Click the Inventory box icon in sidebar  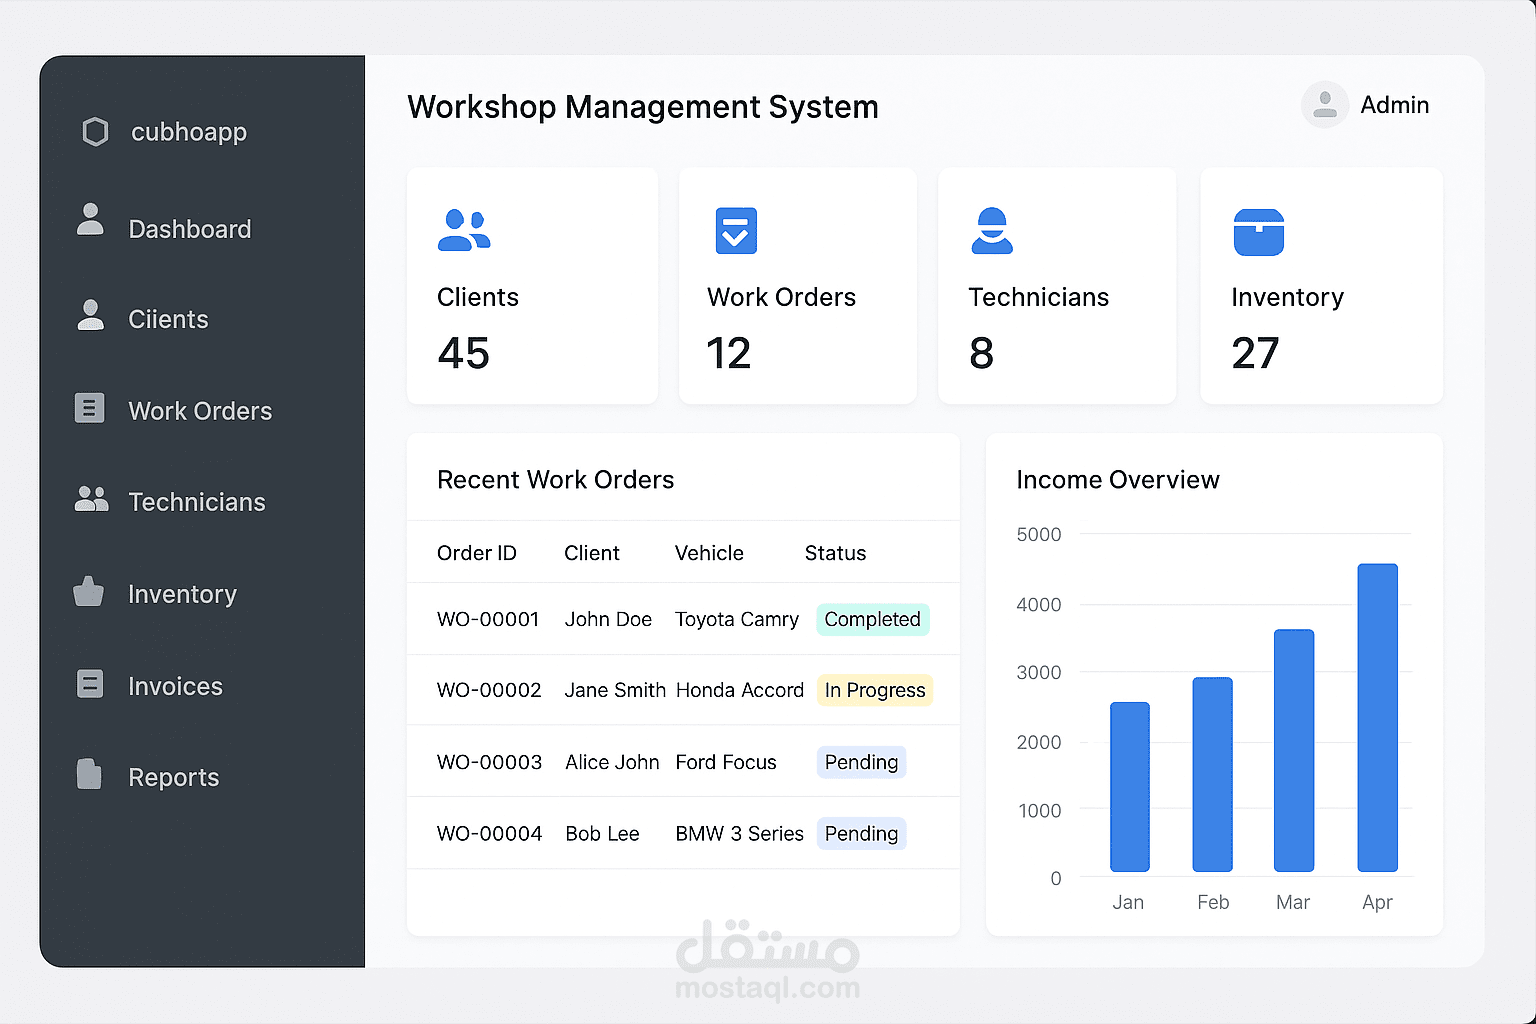point(88,593)
